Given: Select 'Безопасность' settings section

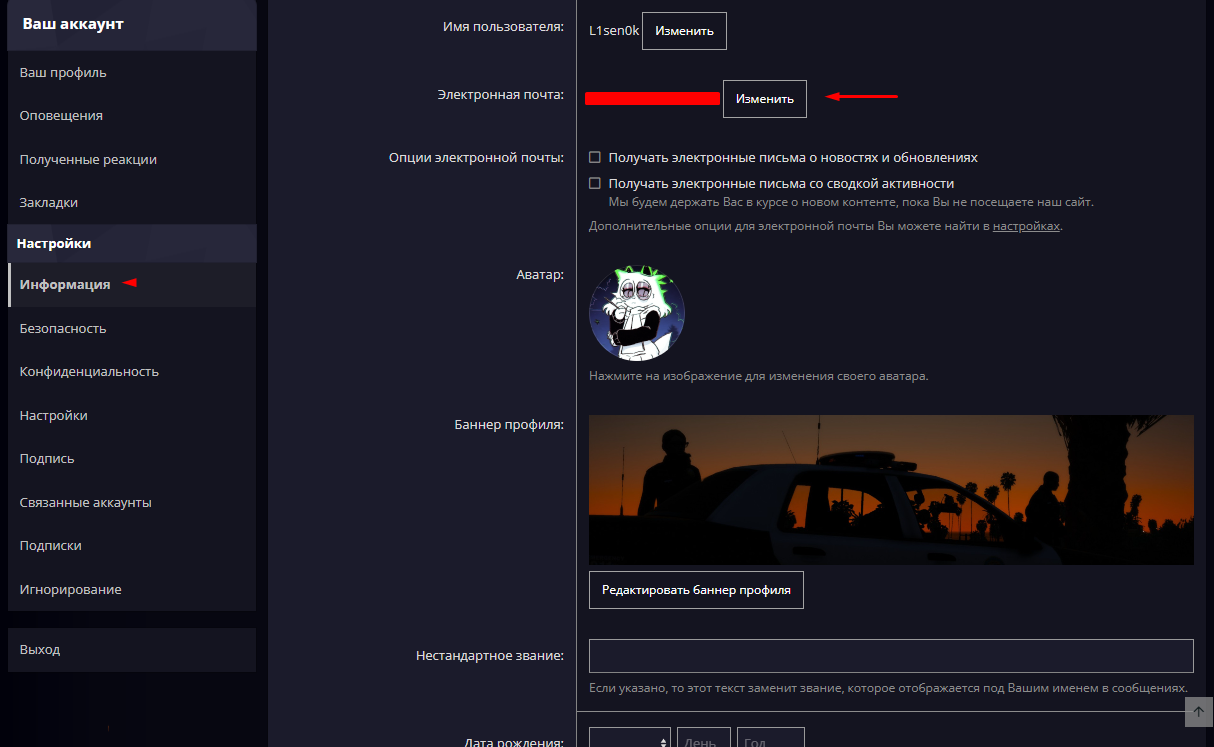Looking at the screenshot, I should click(63, 328).
